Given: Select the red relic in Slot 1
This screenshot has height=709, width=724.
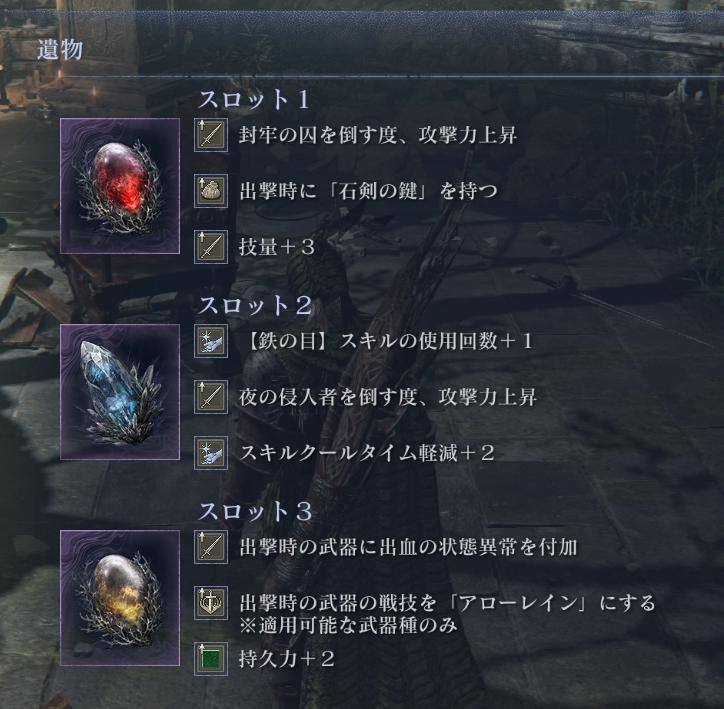Looking at the screenshot, I should pos(120,186).
